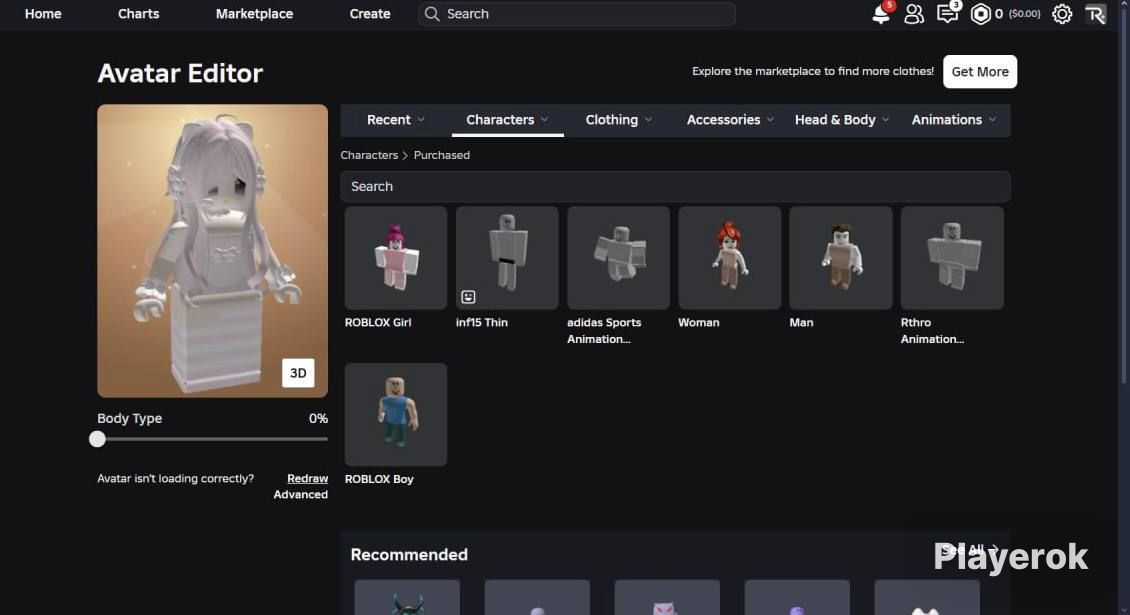The height and width of the screenshot is (615, 1130).
Task: Click the Get More button
Action: click(x=979, y=71)
